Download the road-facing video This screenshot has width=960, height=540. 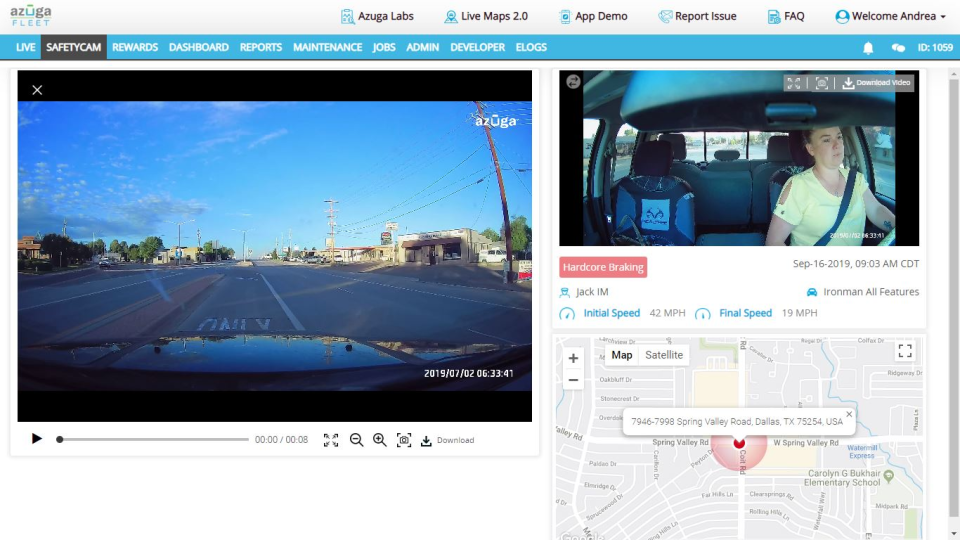(448, 440)
